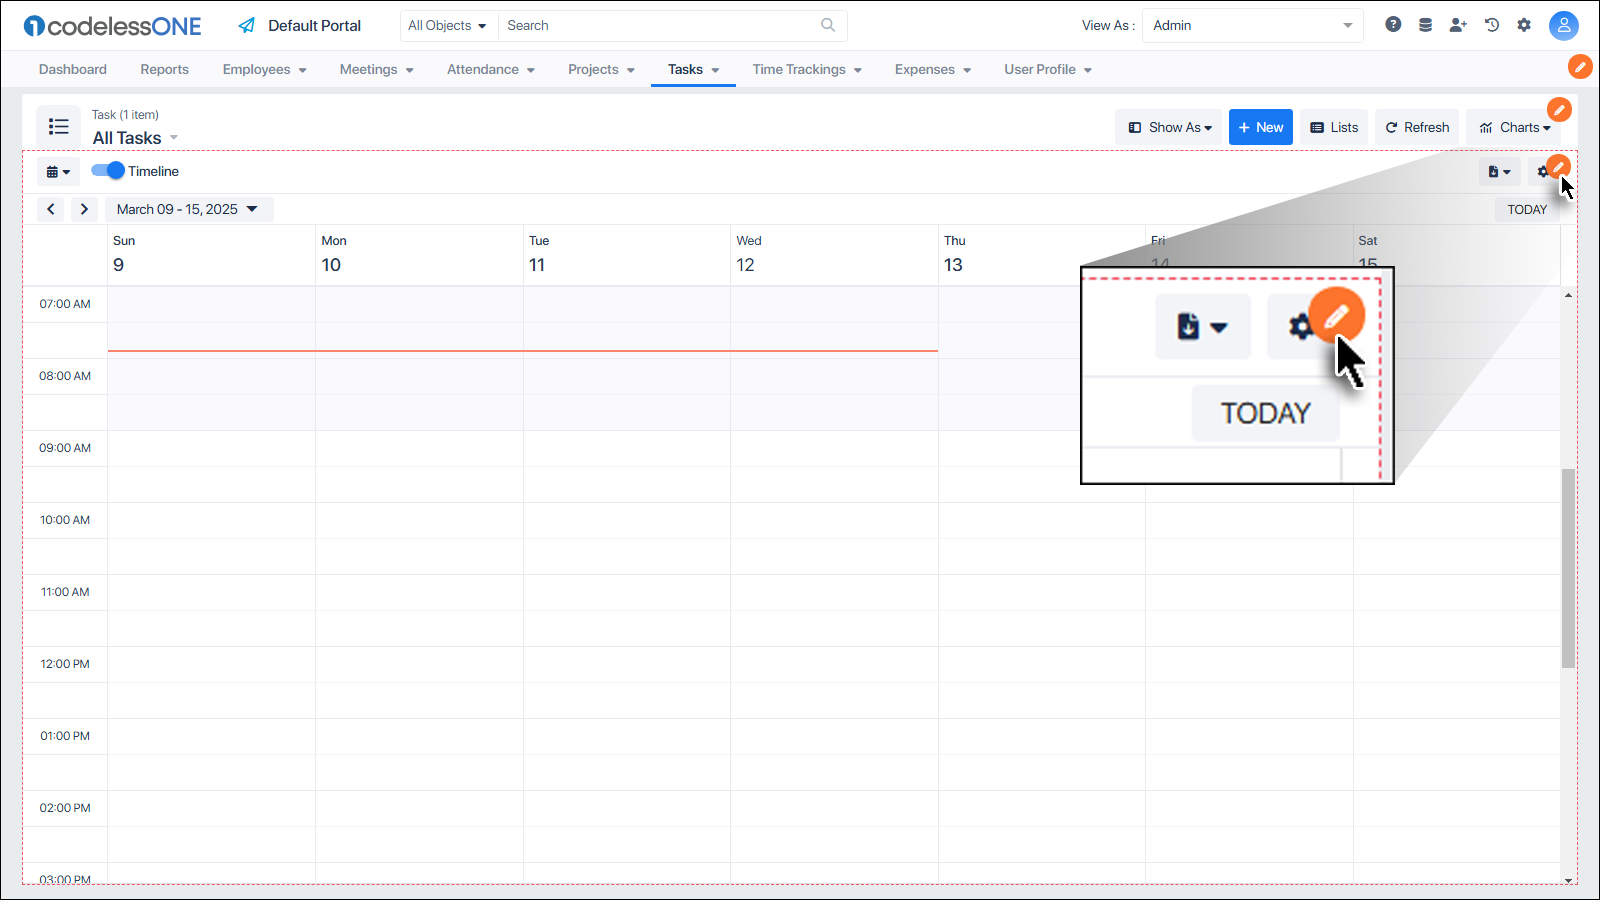This screenshot has height=900, width=1600.
Task: Select the Wed 12 day header
Action: (x=834, y=254)
